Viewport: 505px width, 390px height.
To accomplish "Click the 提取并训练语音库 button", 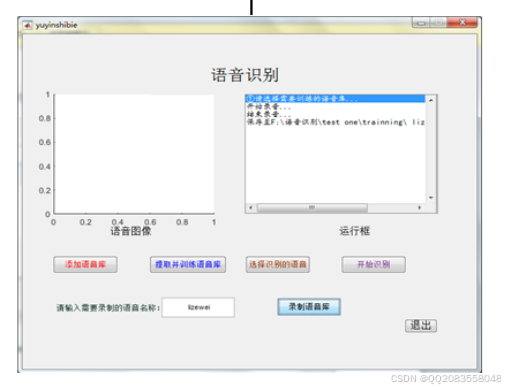I will (x=188, y=264).
